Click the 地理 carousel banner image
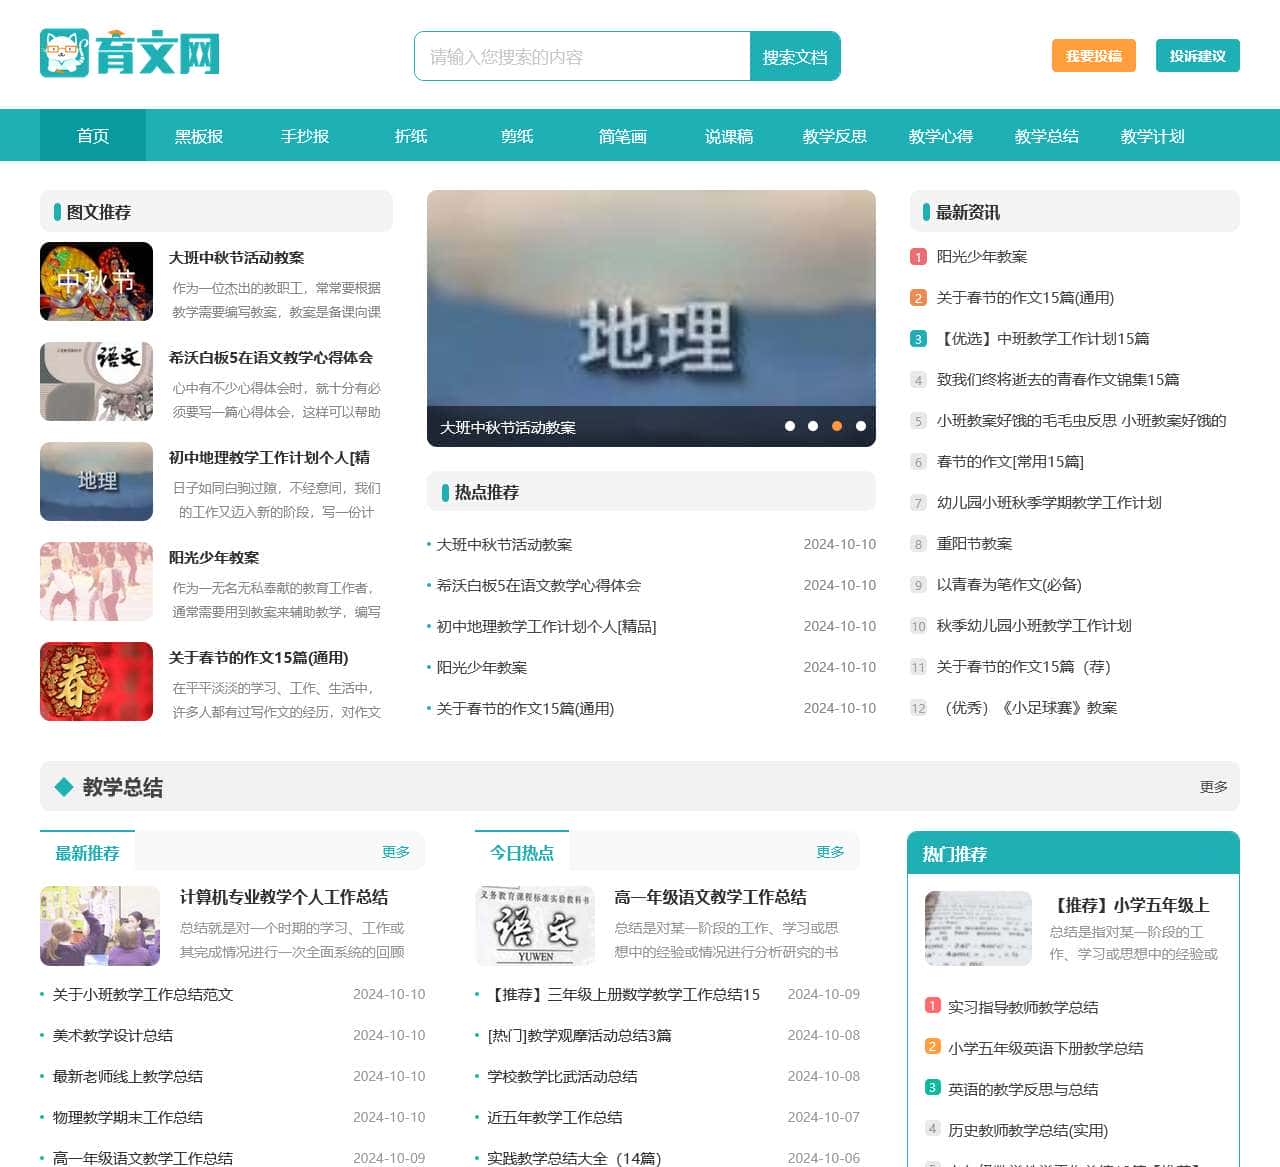Screen dimensions: 1280x1167 pos(651,300)
